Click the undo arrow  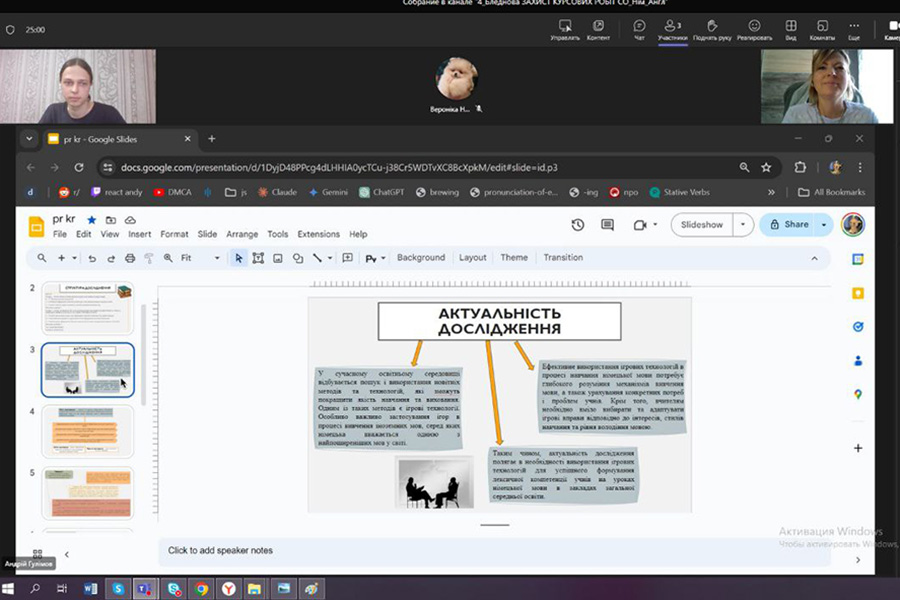pyautogui.click(x=92, y=258)
